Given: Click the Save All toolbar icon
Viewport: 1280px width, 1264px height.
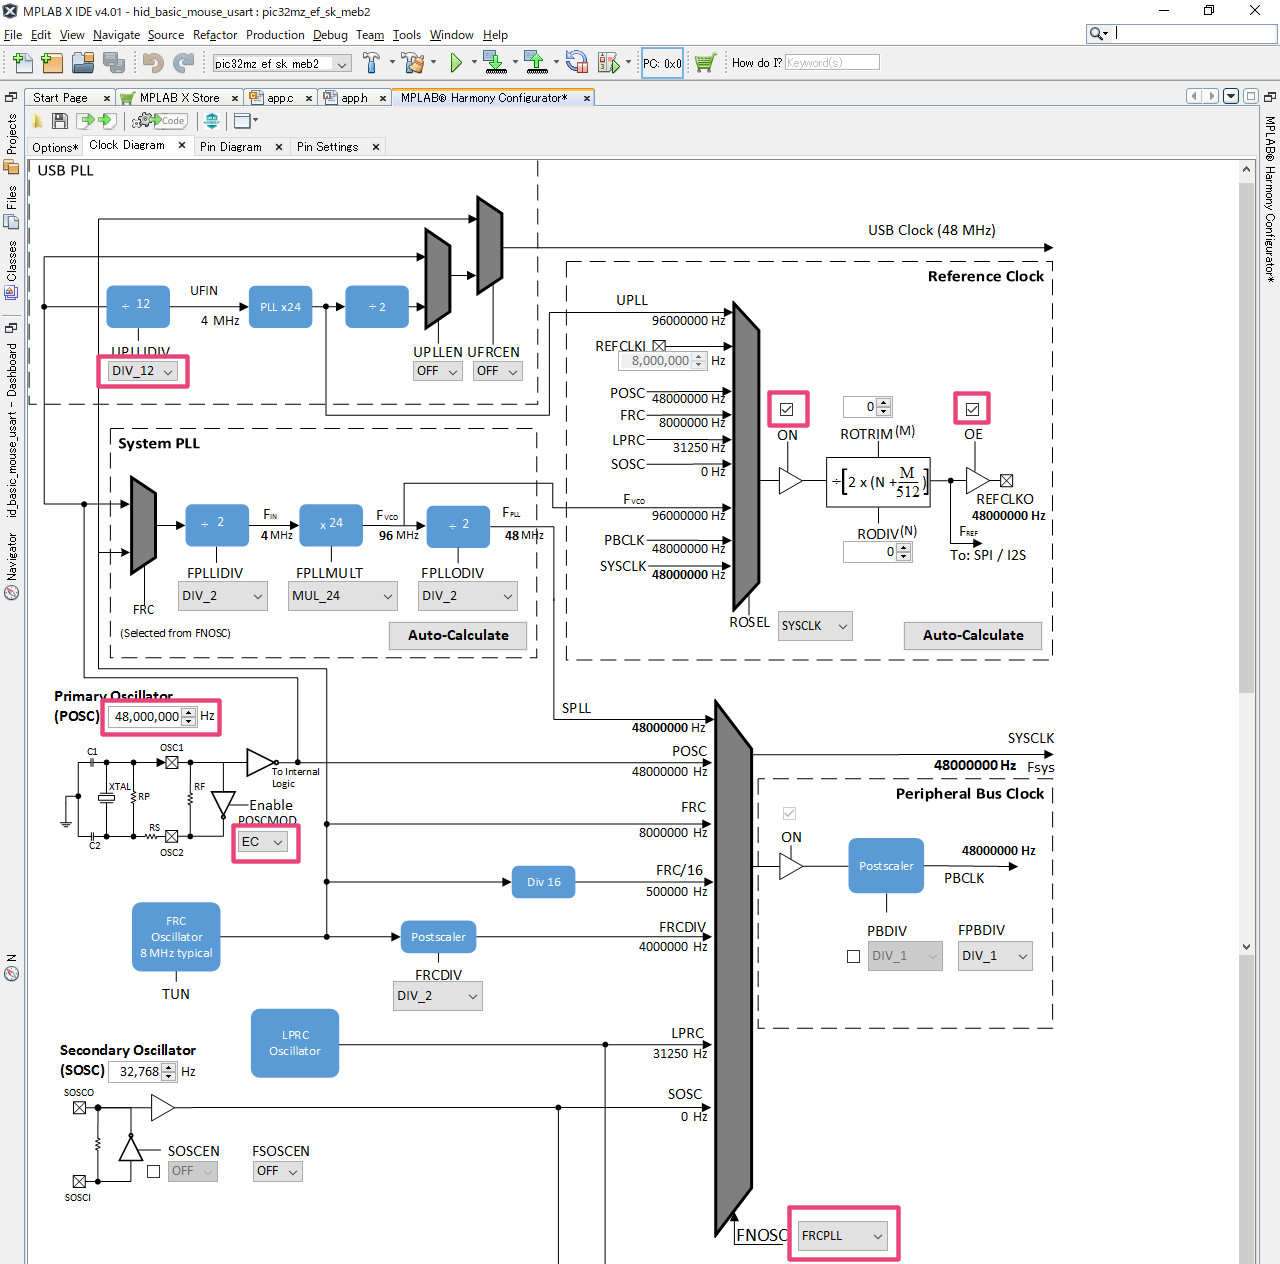Looking at the screenshot, I should coord(114,63).
